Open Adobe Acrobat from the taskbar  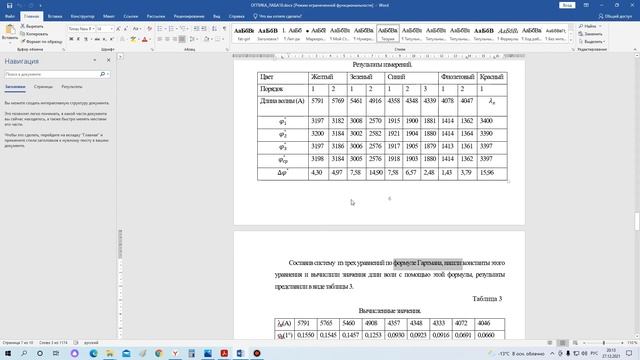pos(224,353)
